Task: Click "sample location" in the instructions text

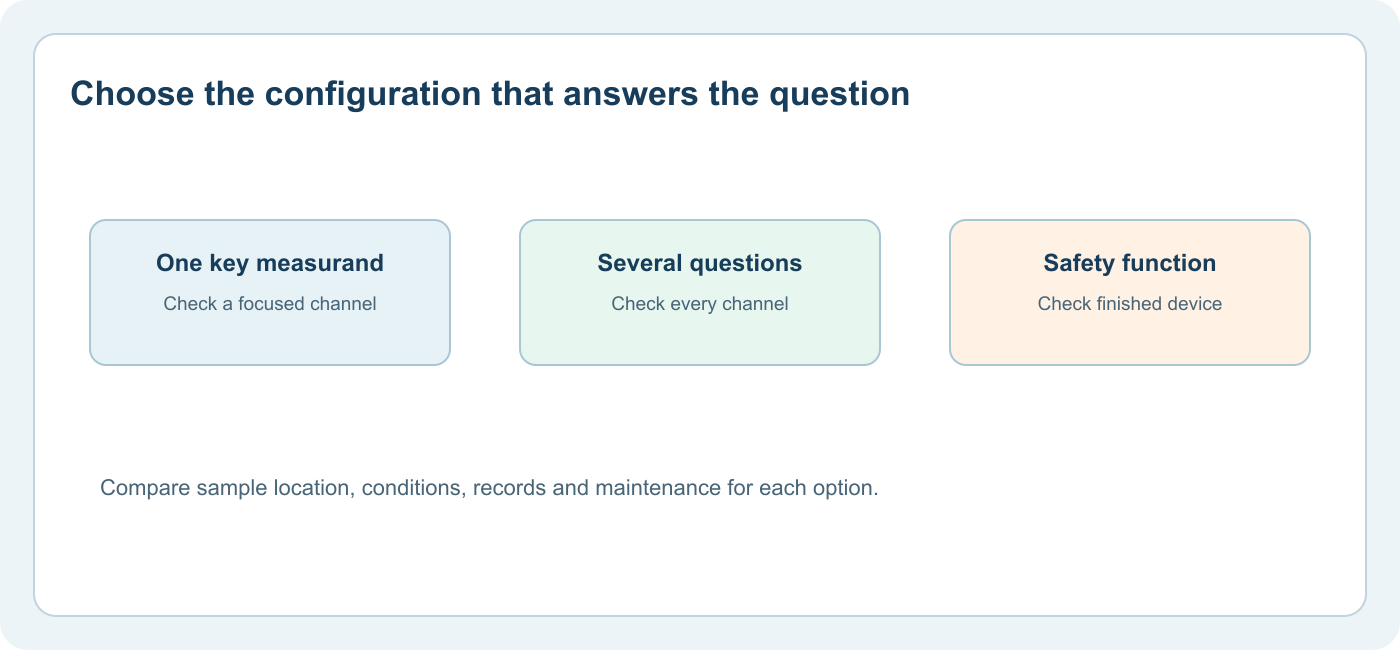Action: click(x=273, y=489)
